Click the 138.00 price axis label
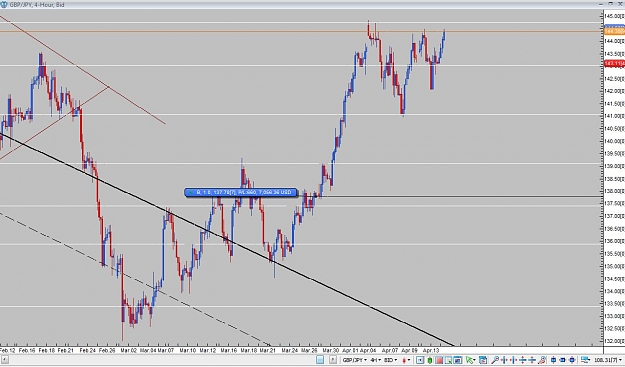The width and height of the screenshot is (625, 367). [x=614, y=191]
